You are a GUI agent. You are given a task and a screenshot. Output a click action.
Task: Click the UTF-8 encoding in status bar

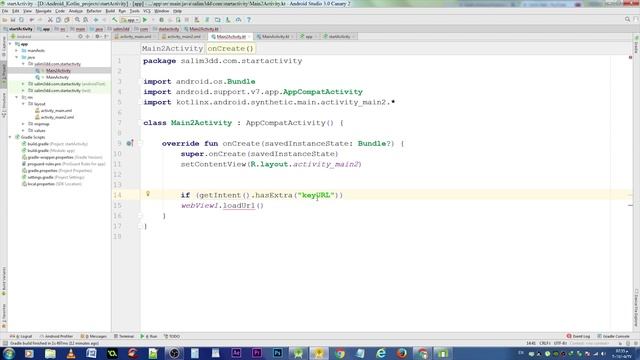coord(560,343)
